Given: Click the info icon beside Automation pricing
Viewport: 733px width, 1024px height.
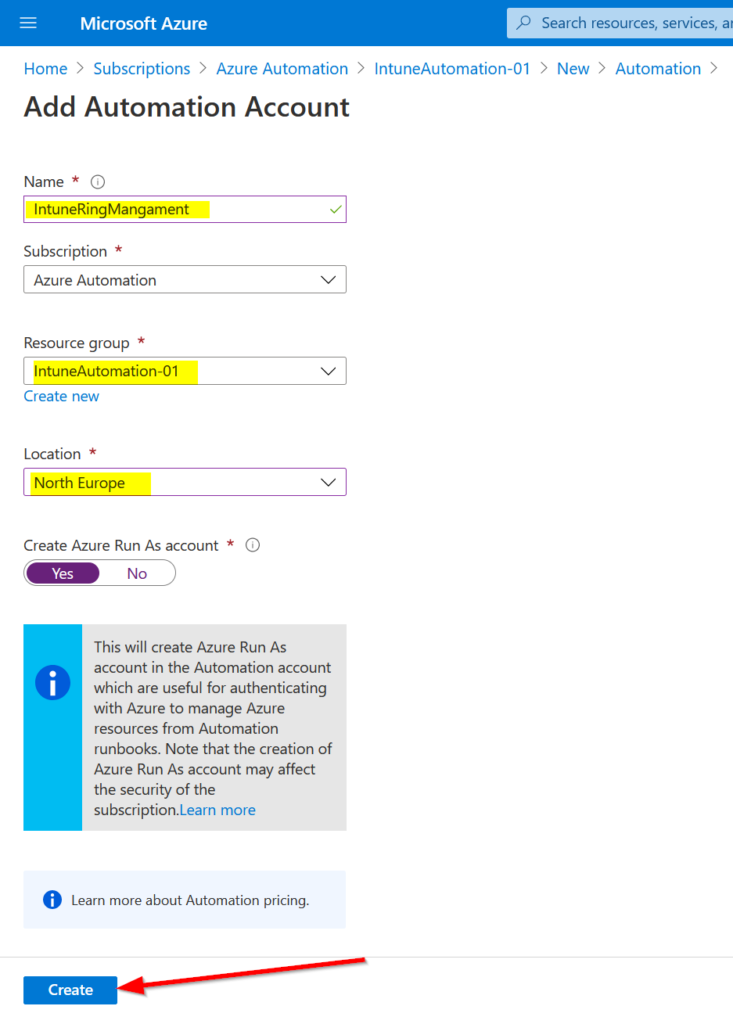Looking at the screenshot, I should click(x=52, y=900).
